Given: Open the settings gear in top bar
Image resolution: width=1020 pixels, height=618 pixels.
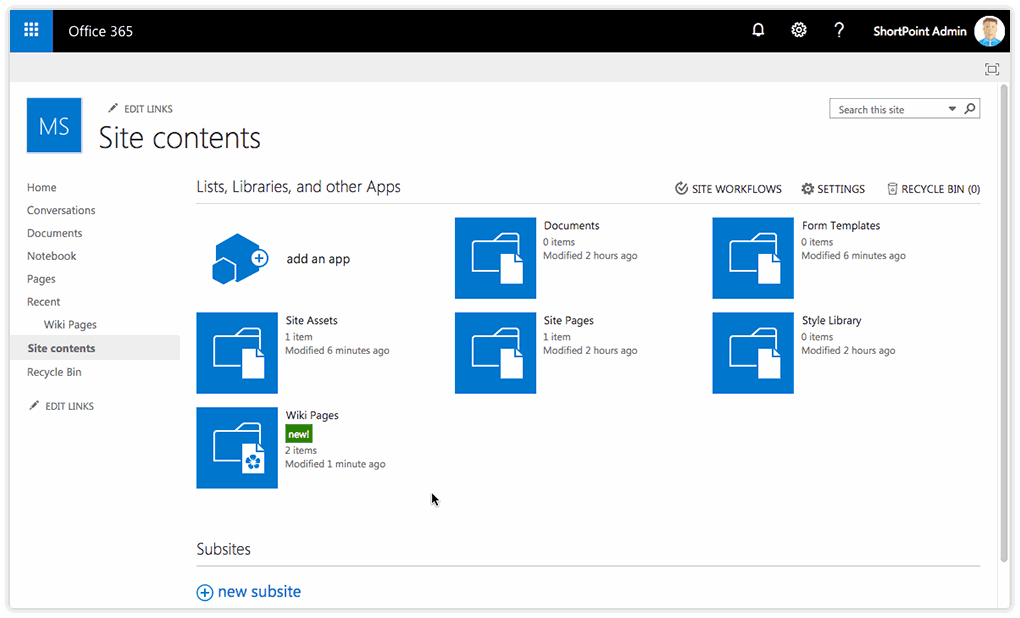Looking at the screenshot, I should (x=799, y=30).
